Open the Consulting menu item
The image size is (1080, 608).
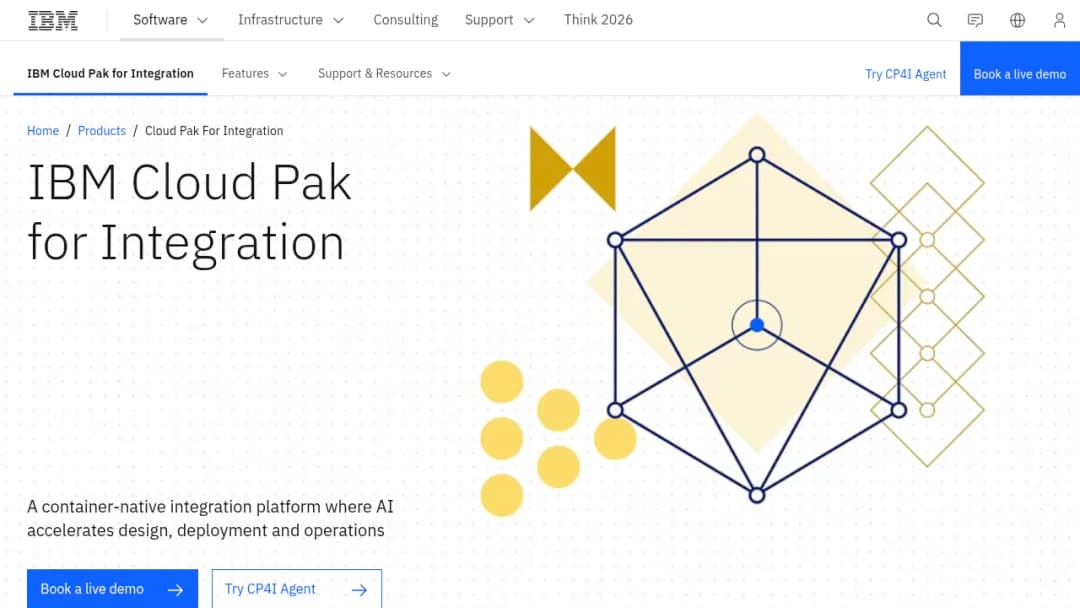[406, 20]
